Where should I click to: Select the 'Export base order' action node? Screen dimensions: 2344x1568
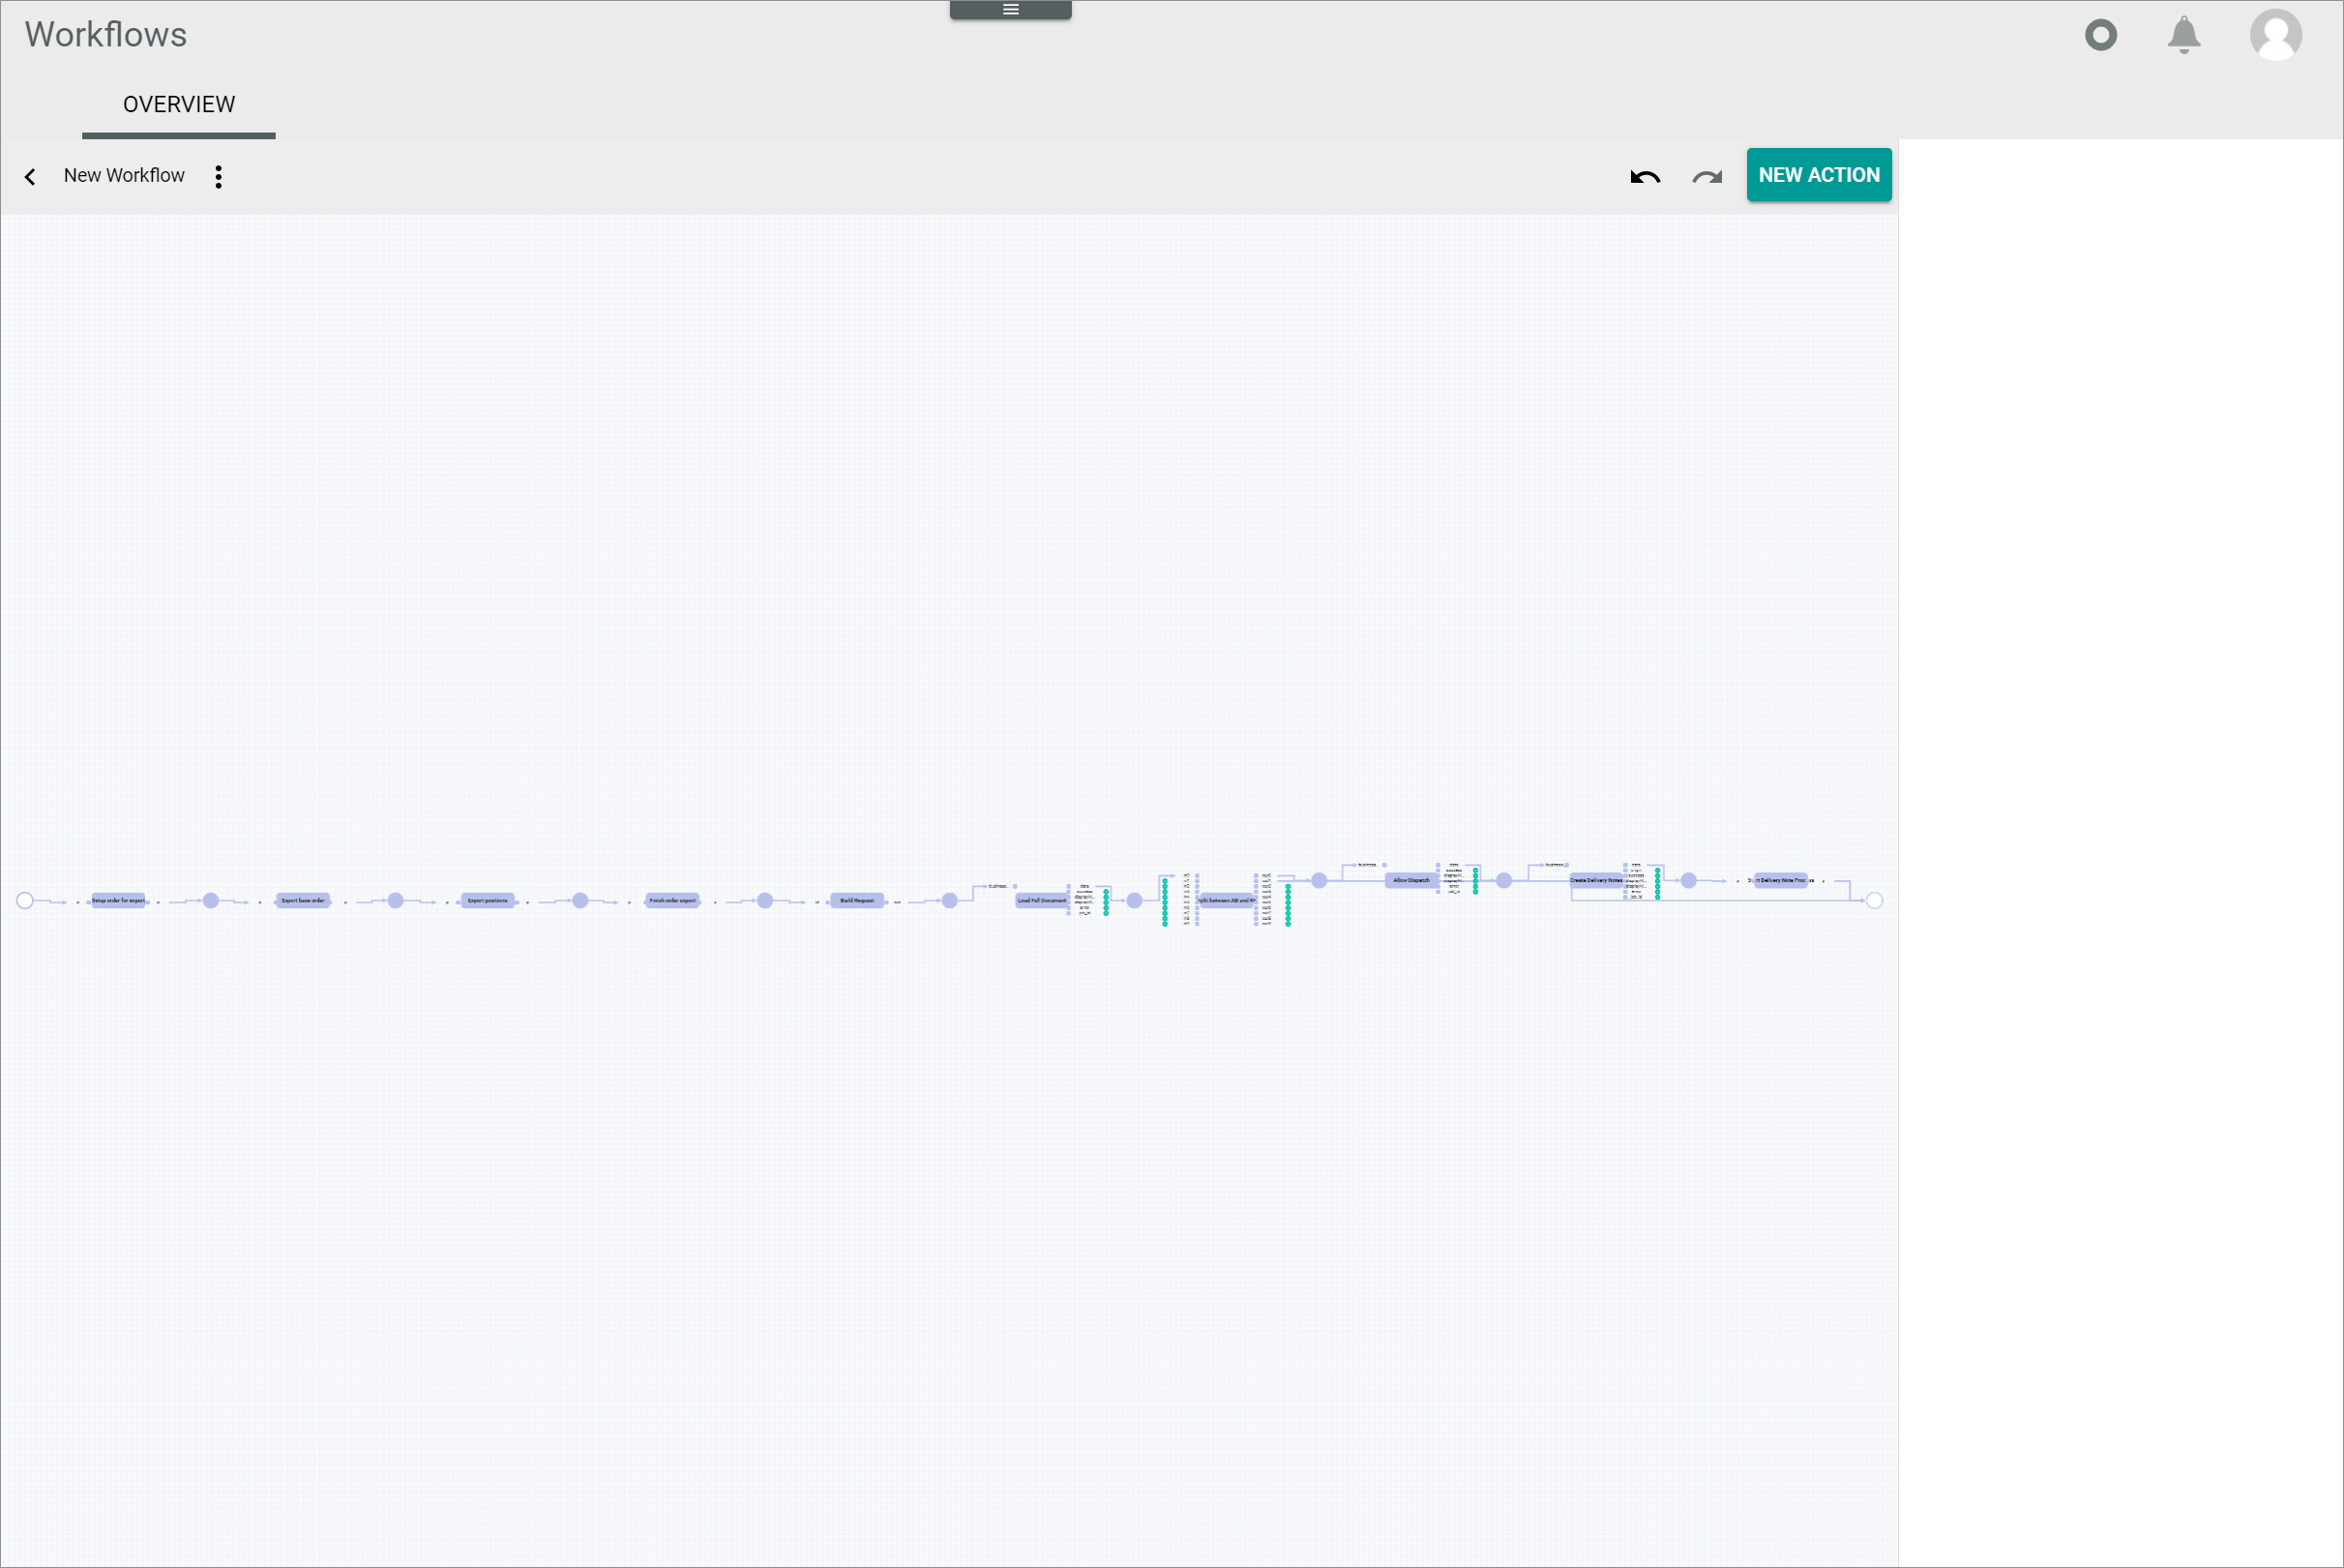[303, 901]
